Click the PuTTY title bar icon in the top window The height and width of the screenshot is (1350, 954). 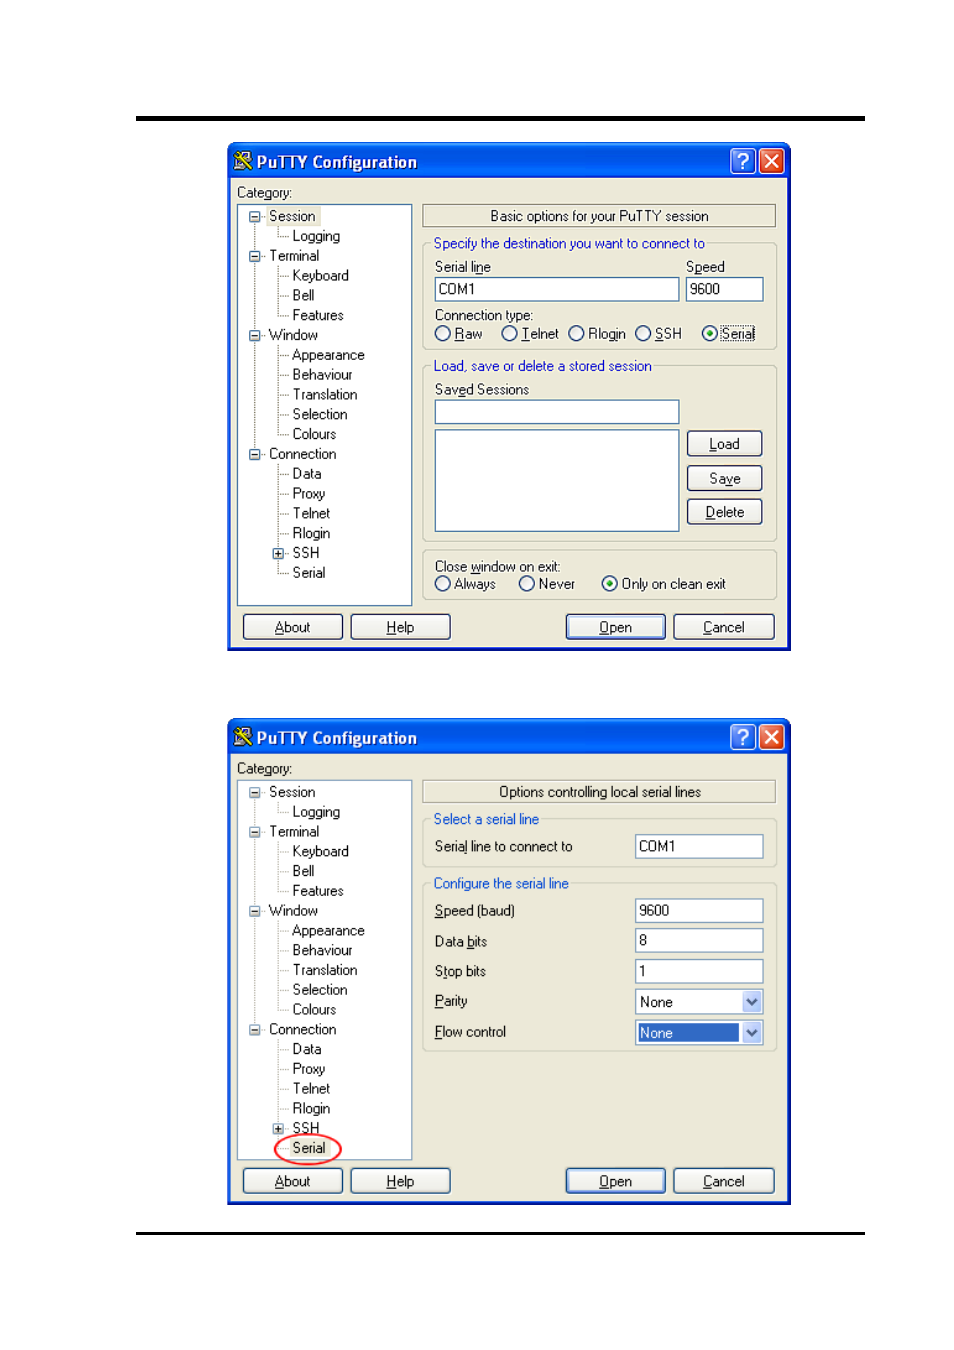[243, 161]
